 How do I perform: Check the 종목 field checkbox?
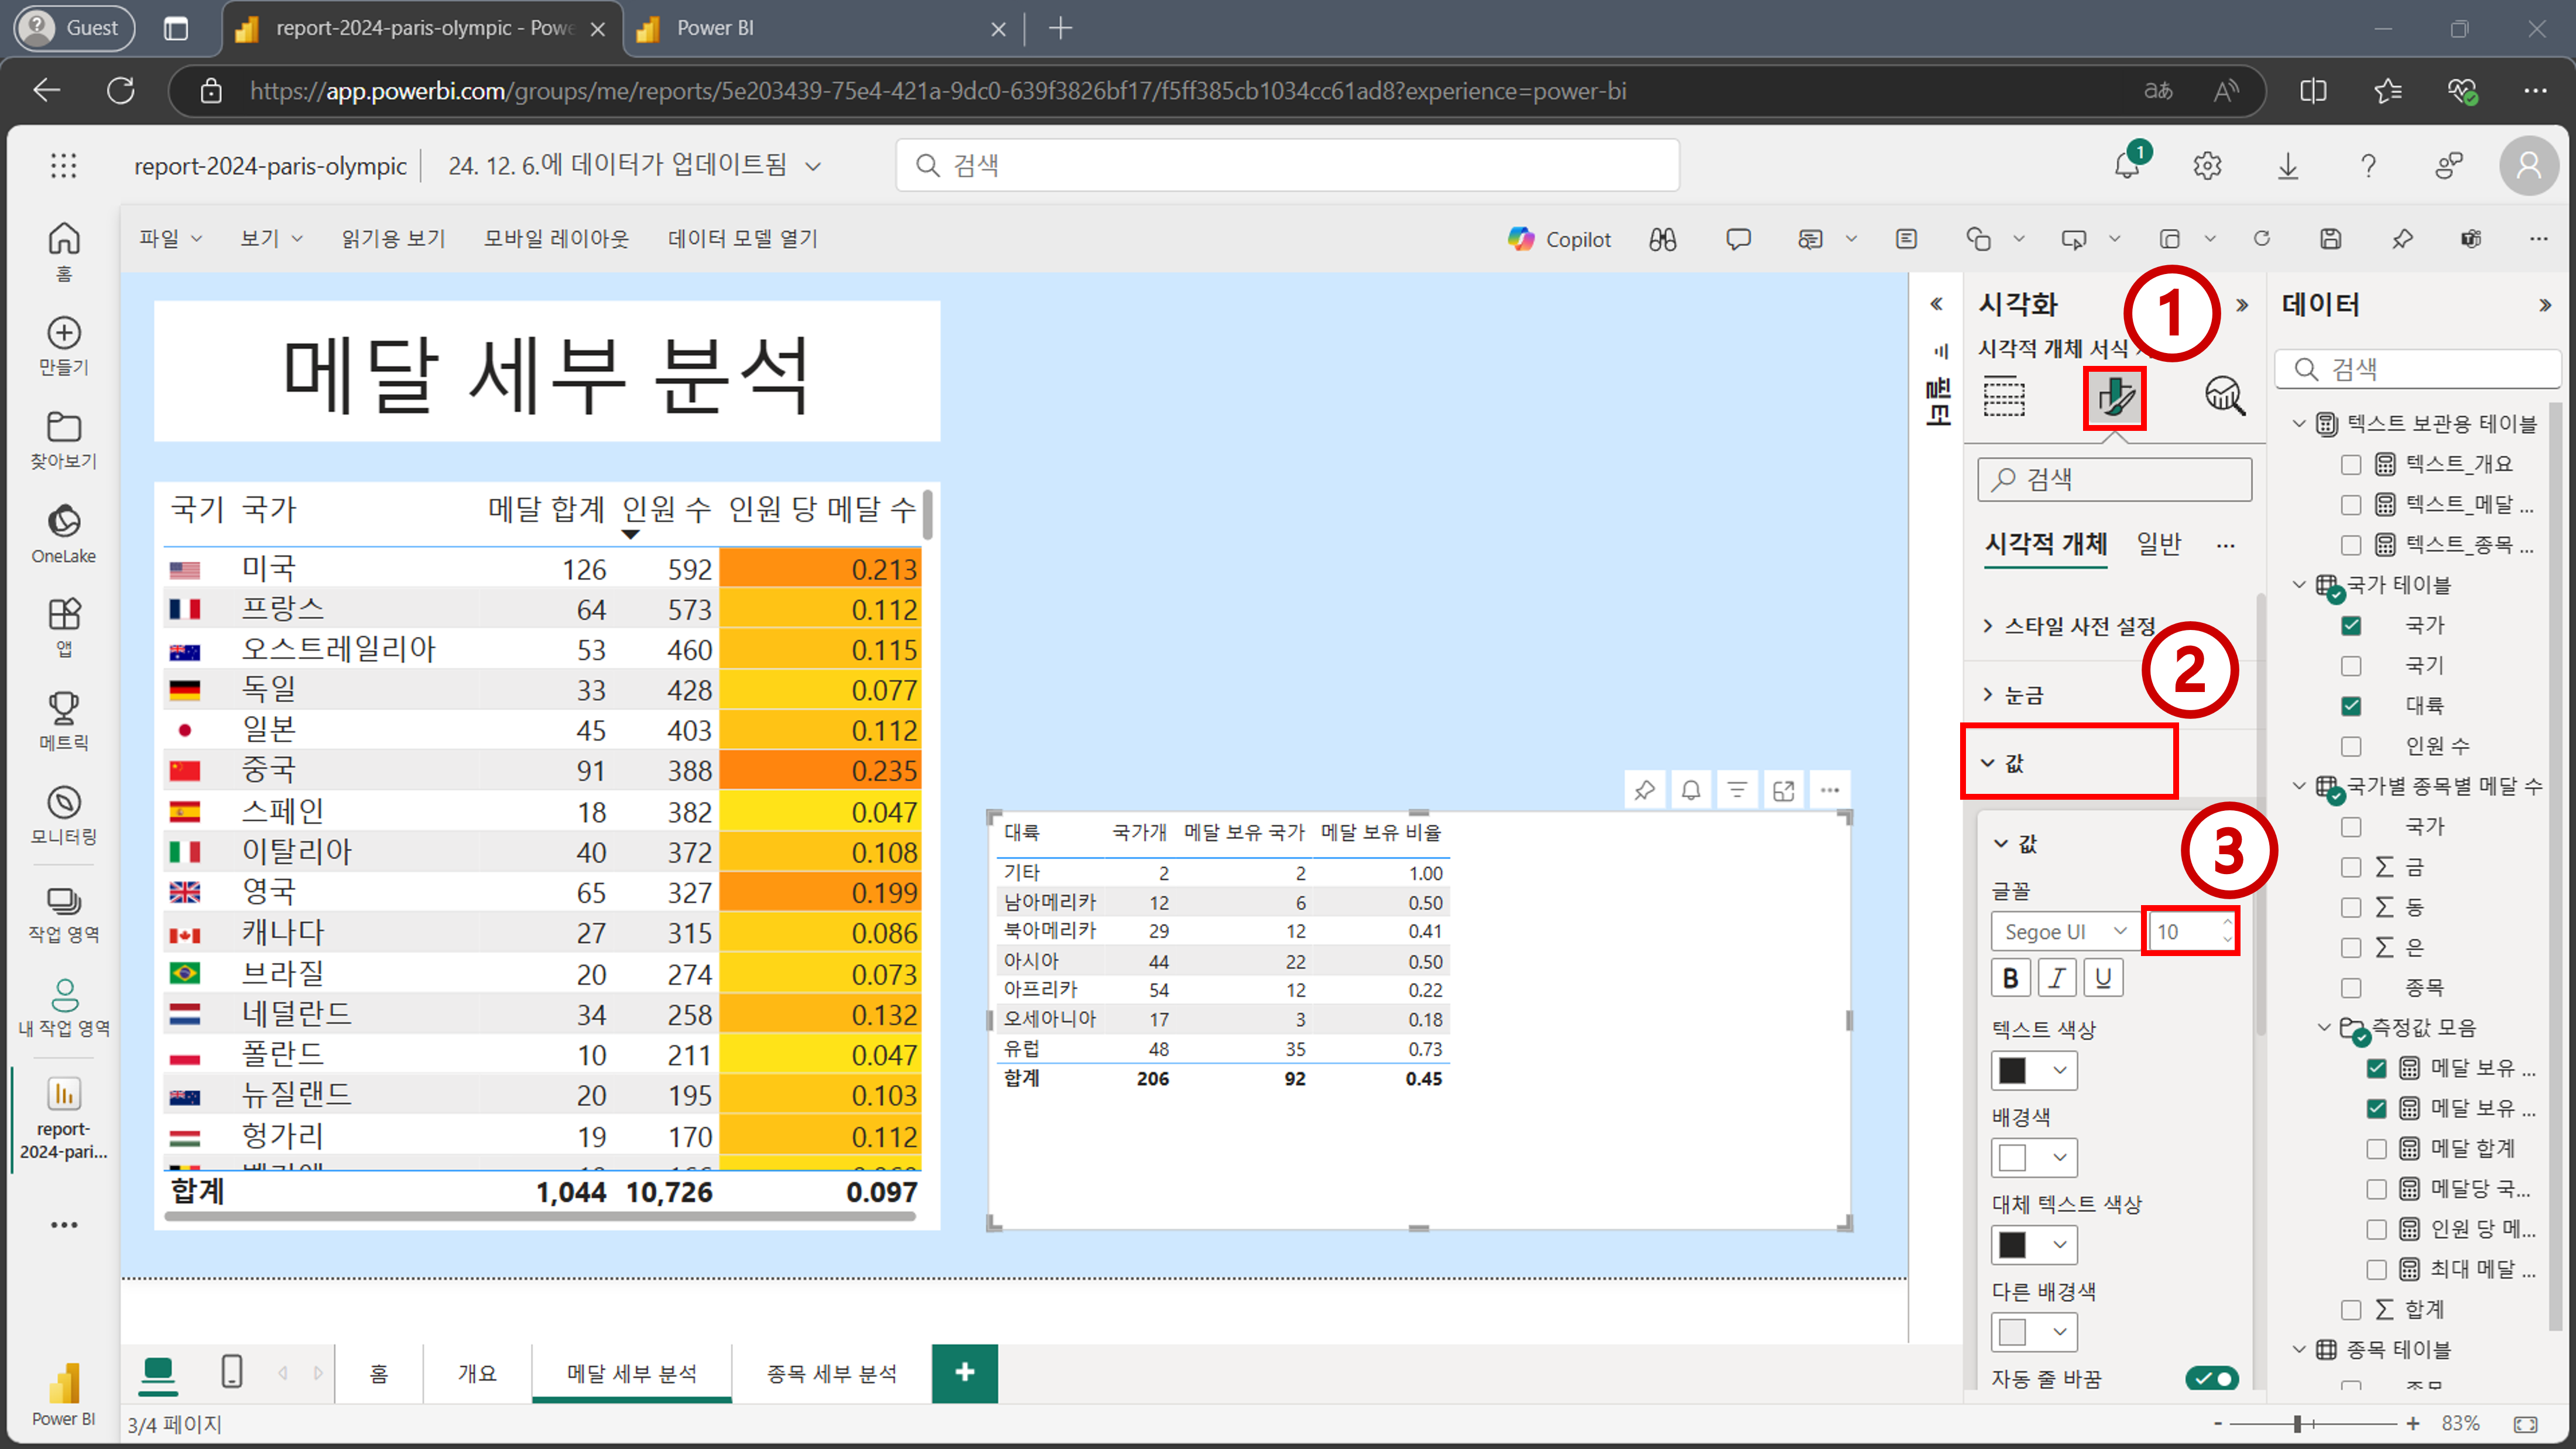pos(2351,988)
